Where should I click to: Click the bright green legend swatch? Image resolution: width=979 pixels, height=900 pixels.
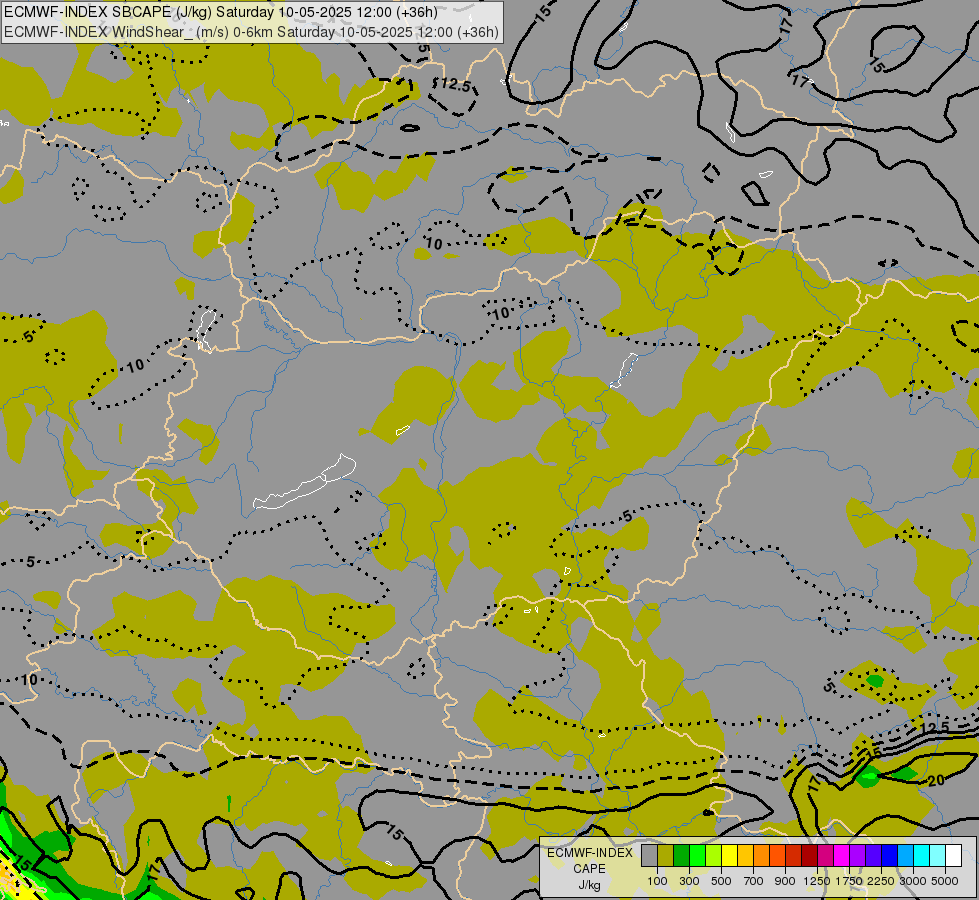(697, 855)
